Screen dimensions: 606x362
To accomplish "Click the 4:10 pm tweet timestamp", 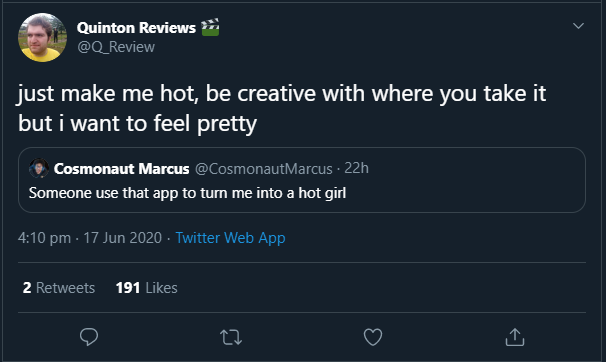I will click(x=44, y=238).
